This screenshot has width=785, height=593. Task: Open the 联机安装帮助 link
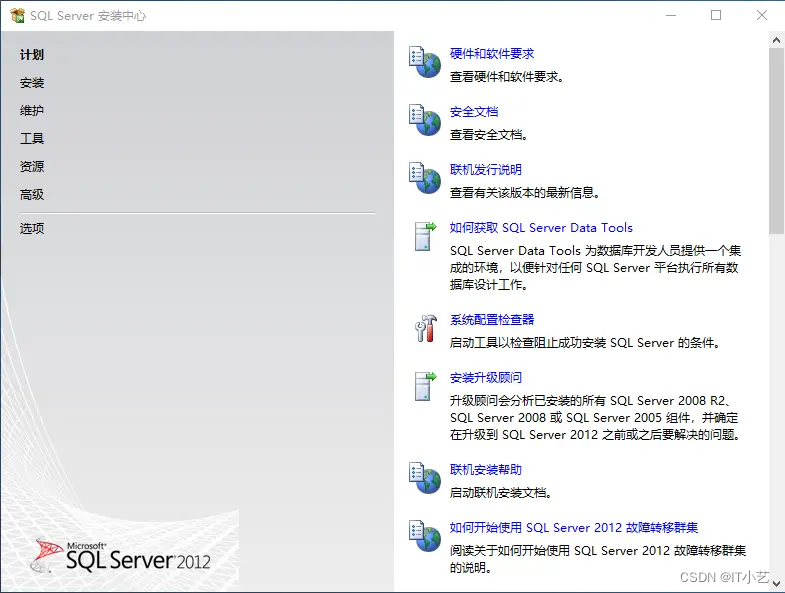(x=486, y=470)
